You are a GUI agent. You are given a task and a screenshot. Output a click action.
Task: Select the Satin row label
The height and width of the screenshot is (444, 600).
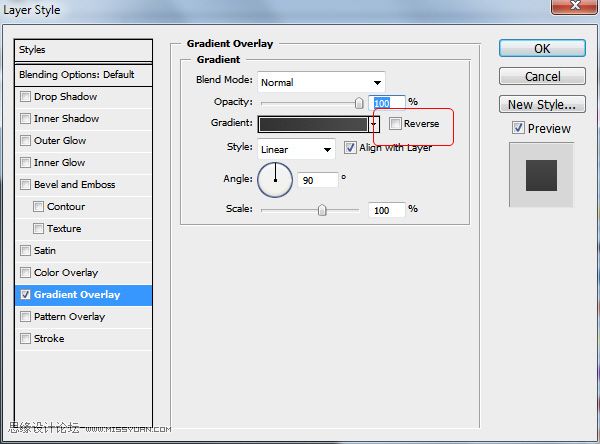click(x=45, y=251)
